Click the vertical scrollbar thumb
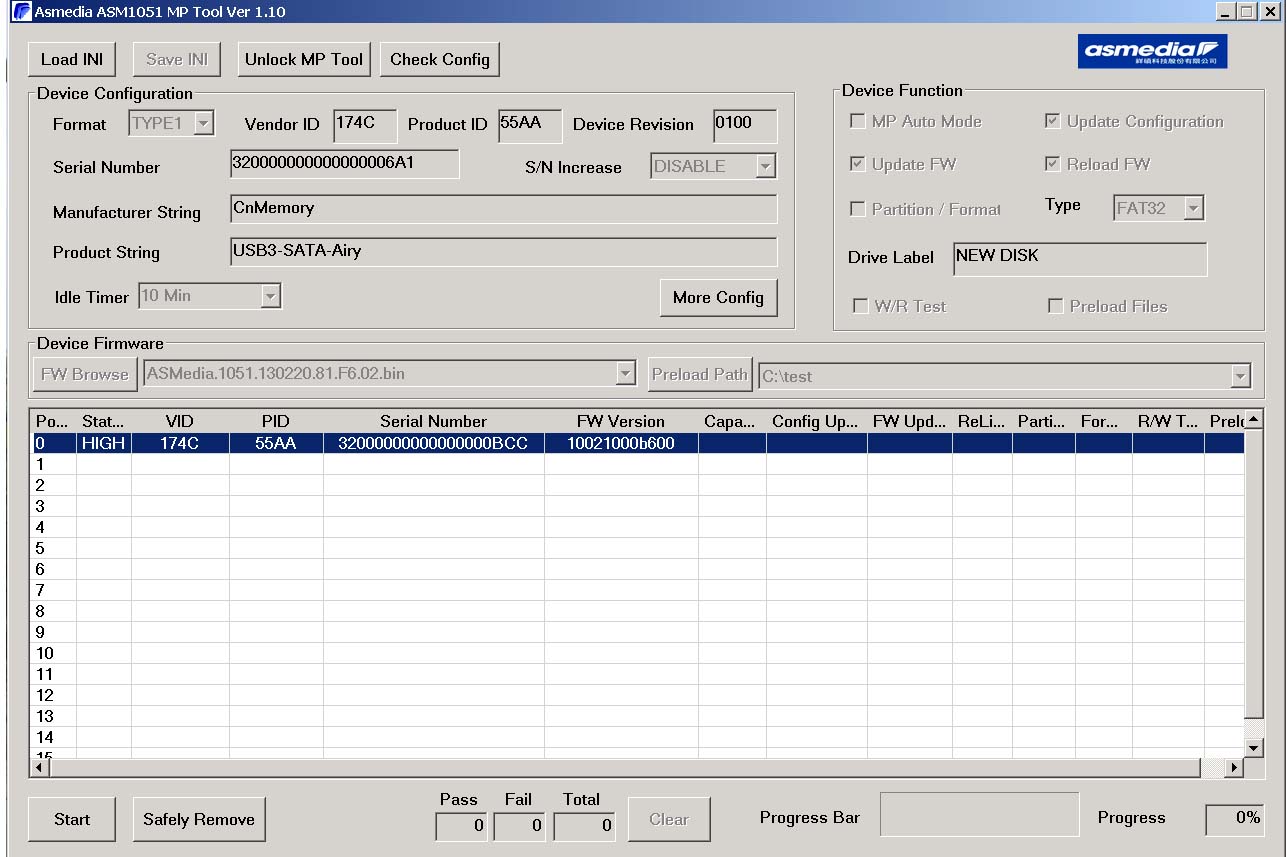This screenshot has height=857, width=1286. tap(1253, 573)
